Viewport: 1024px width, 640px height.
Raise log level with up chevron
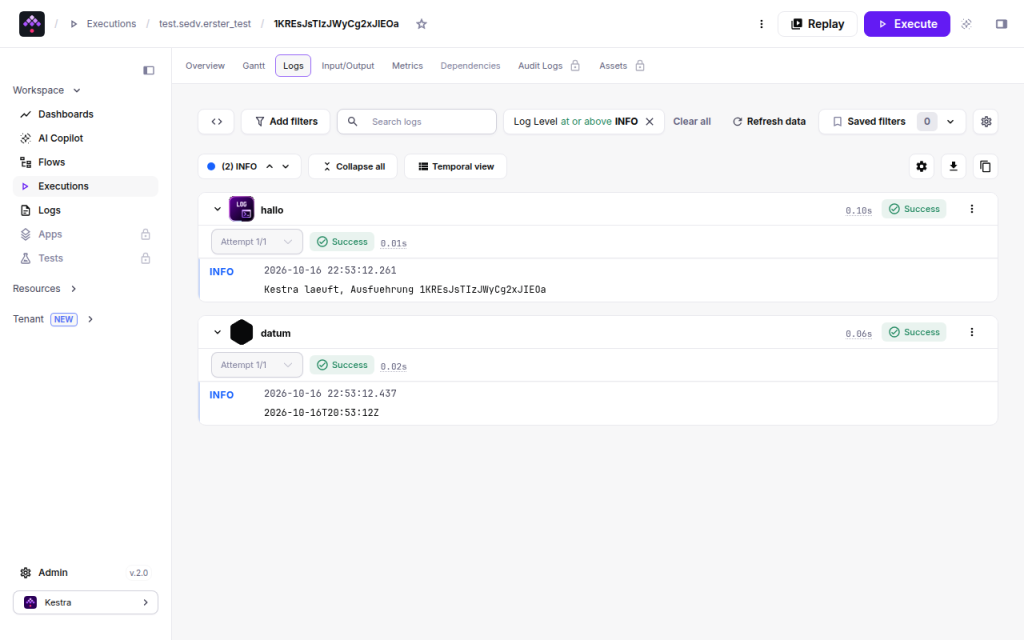tap(270, 167)
